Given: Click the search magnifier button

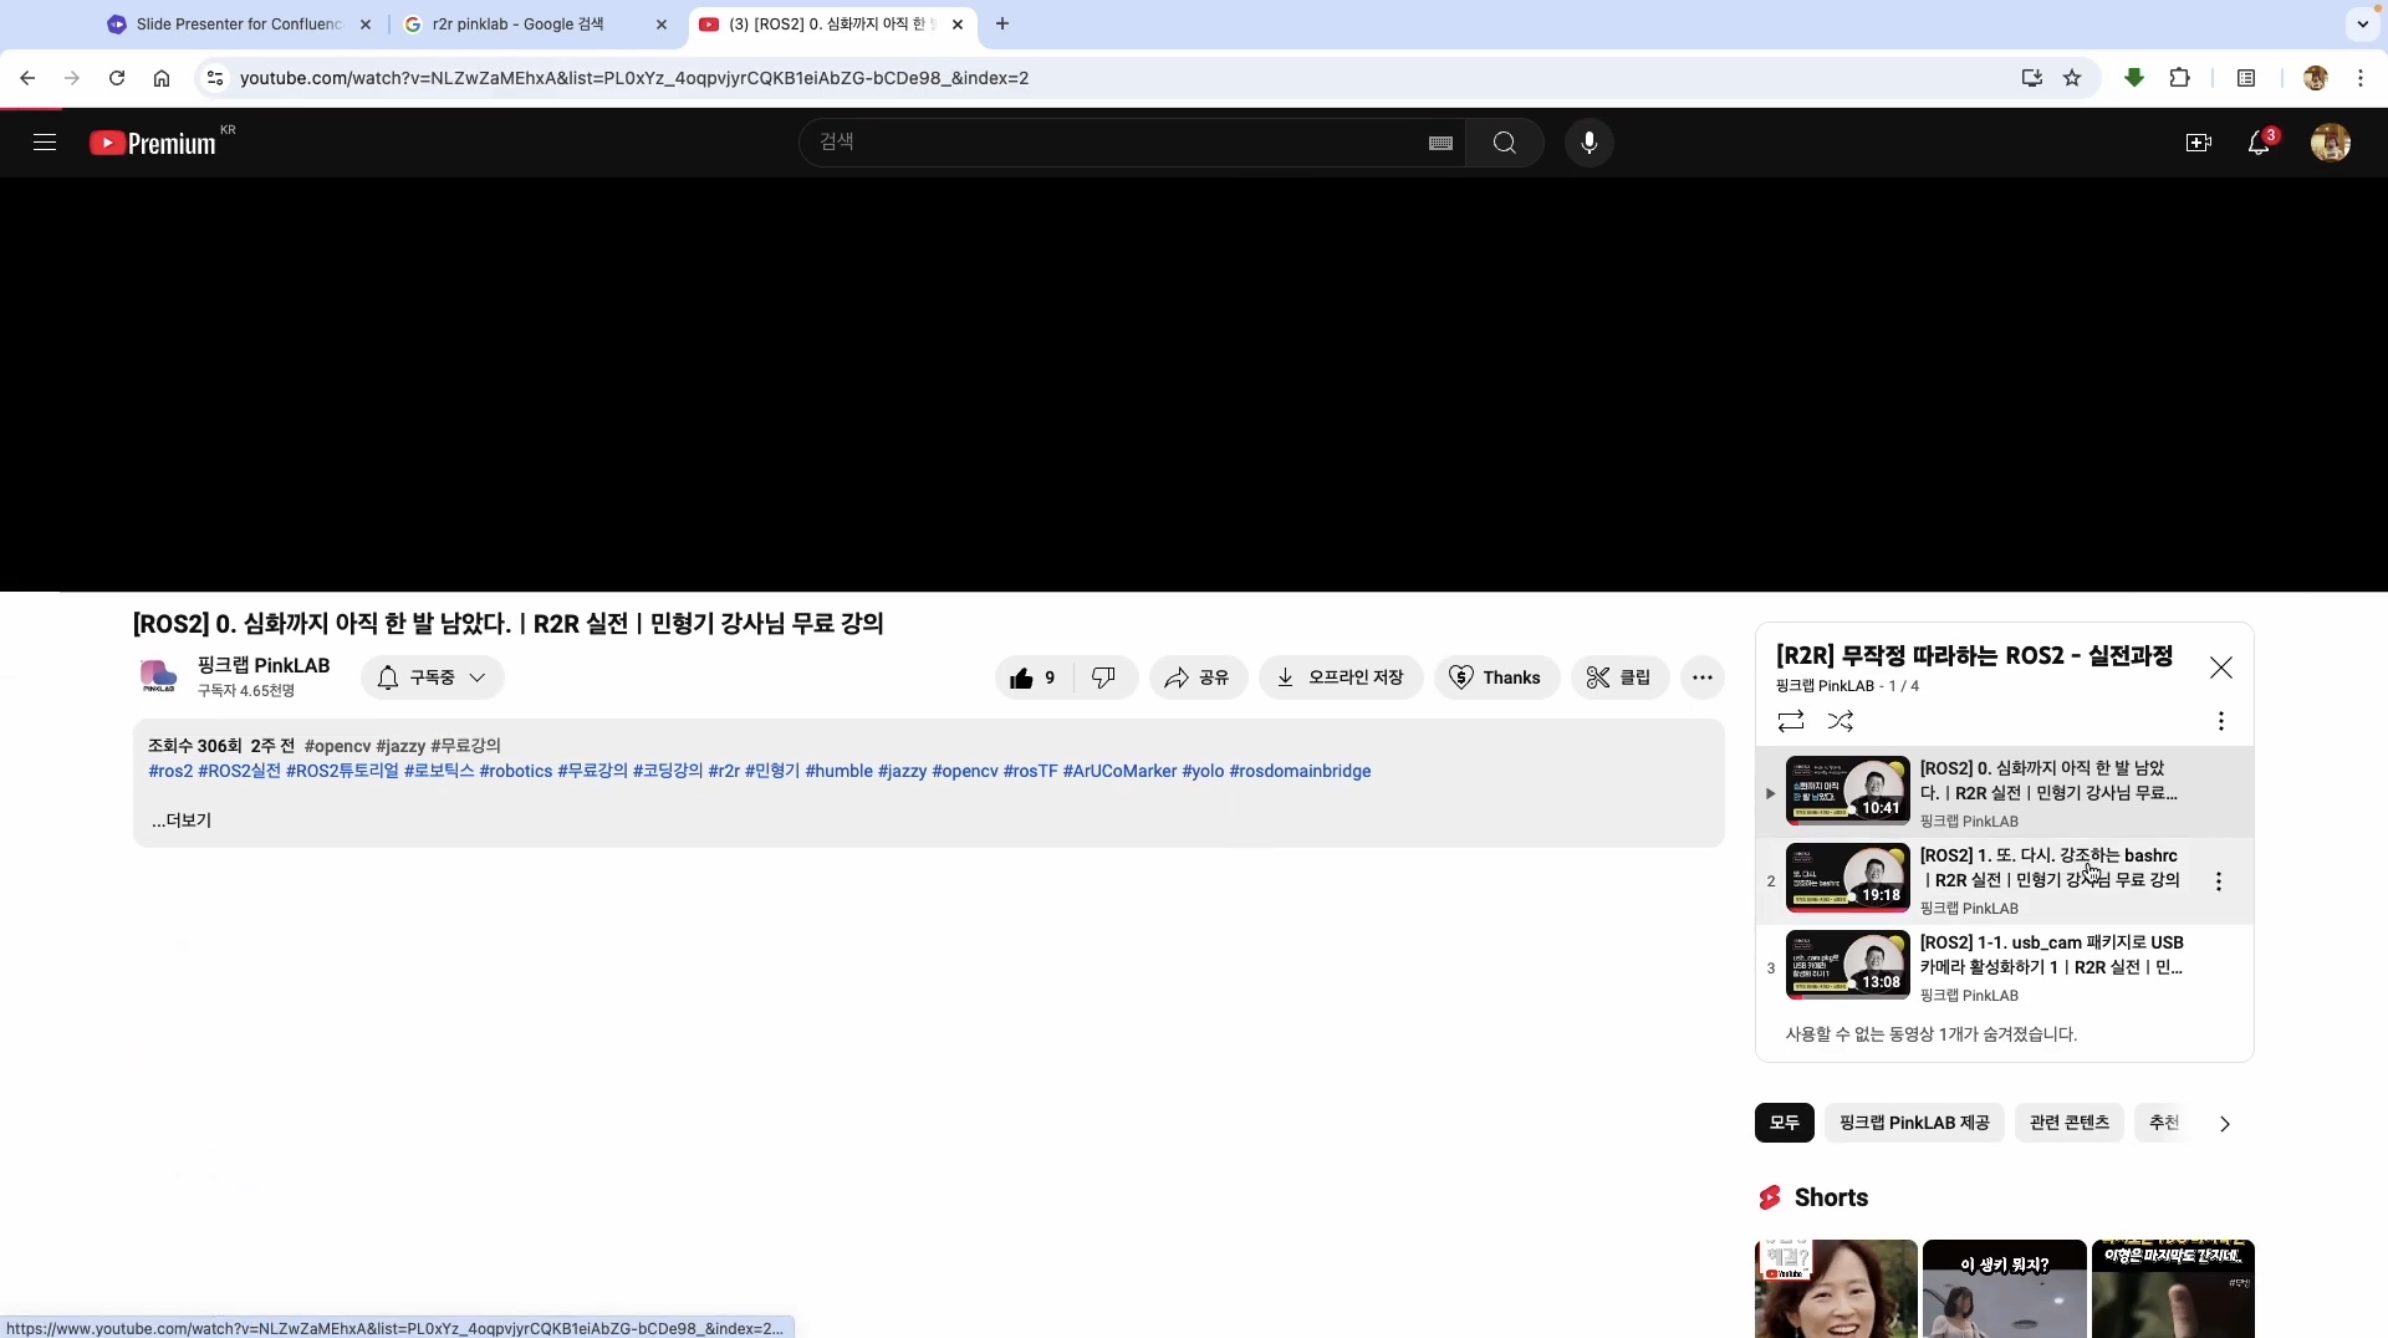Looking at the screenshot, I should 1504,143.
